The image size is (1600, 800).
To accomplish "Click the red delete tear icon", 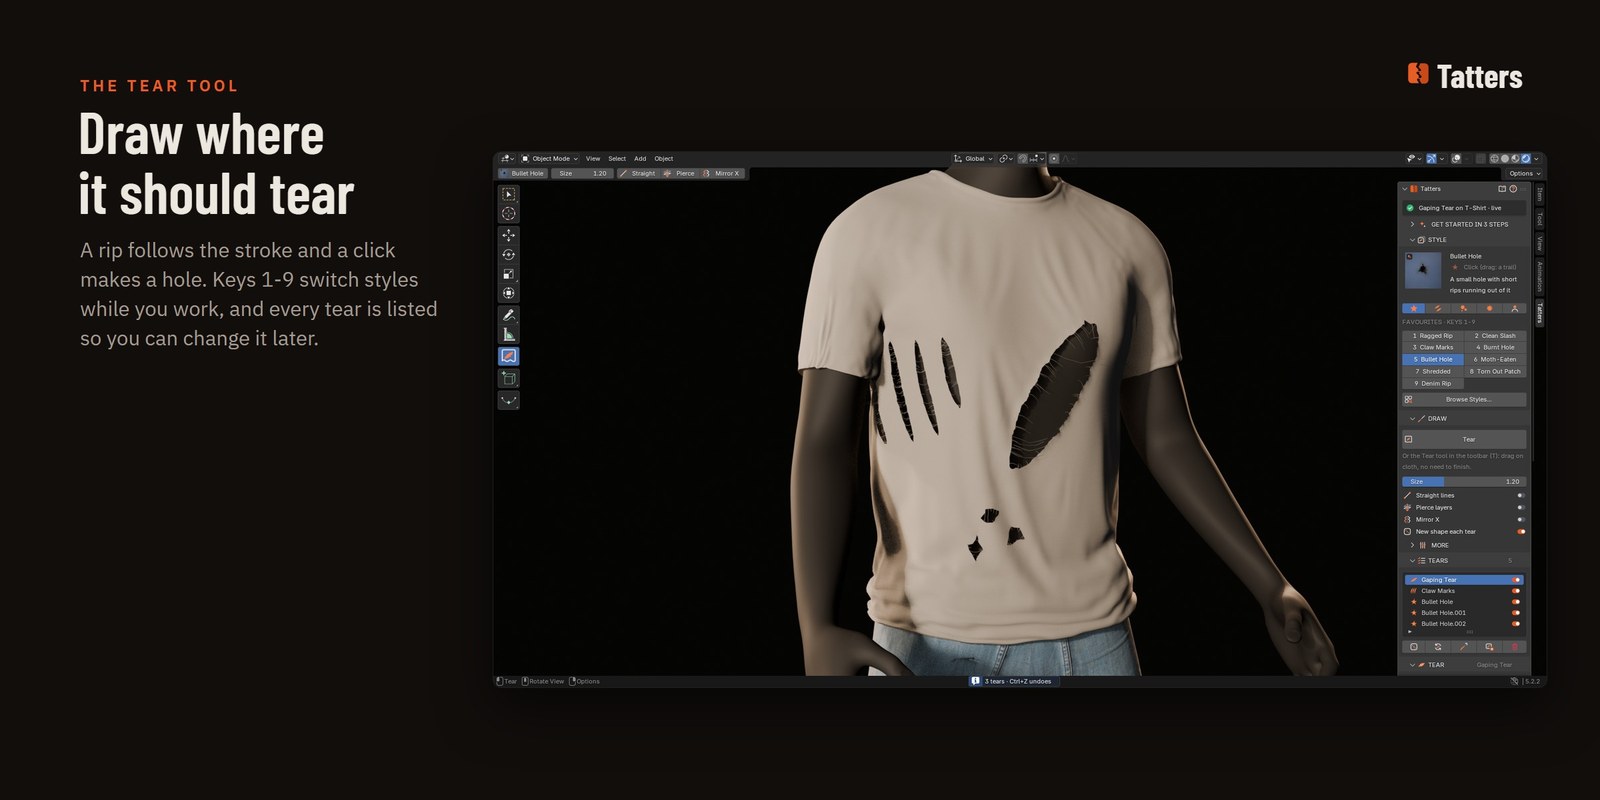I will coord(1514,647).
